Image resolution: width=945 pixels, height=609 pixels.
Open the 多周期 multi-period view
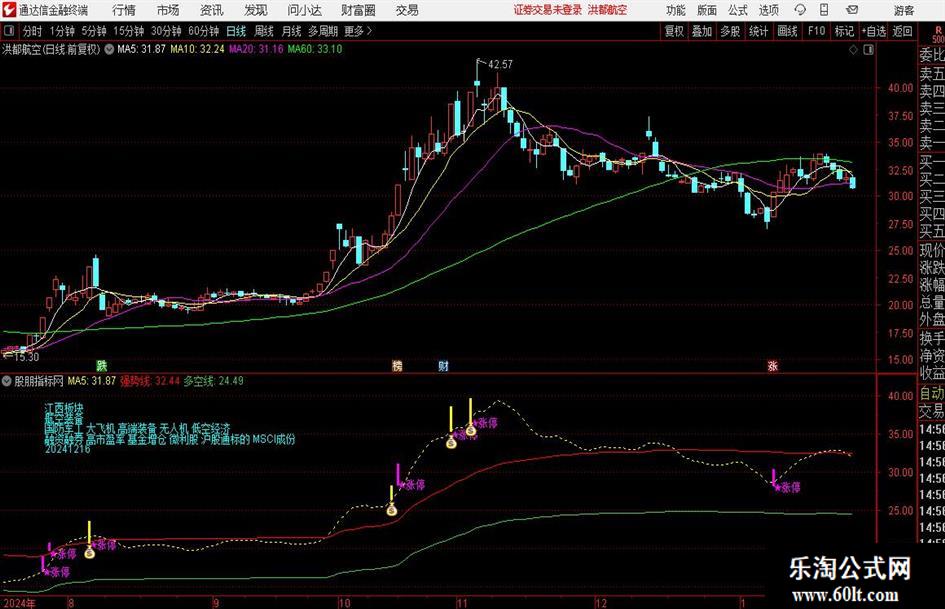coord(323,31)
